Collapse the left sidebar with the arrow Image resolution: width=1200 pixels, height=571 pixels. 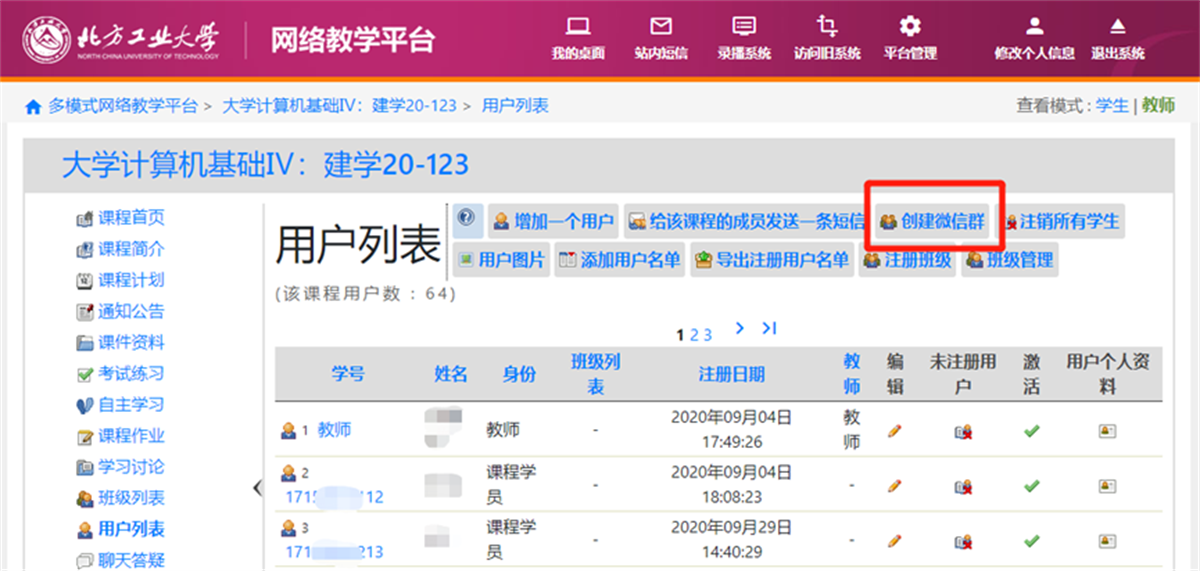[x=257, y=487]
